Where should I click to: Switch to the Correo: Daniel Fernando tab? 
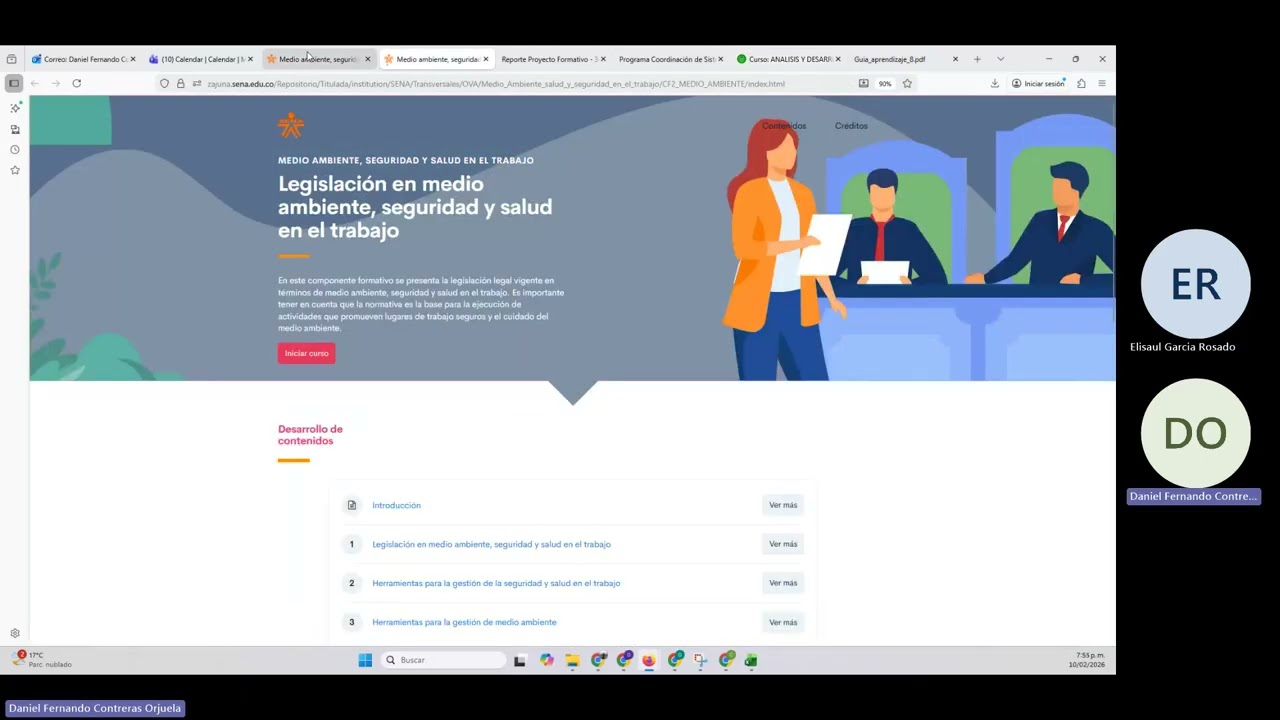pyautogui.click(x=84, y=59)
